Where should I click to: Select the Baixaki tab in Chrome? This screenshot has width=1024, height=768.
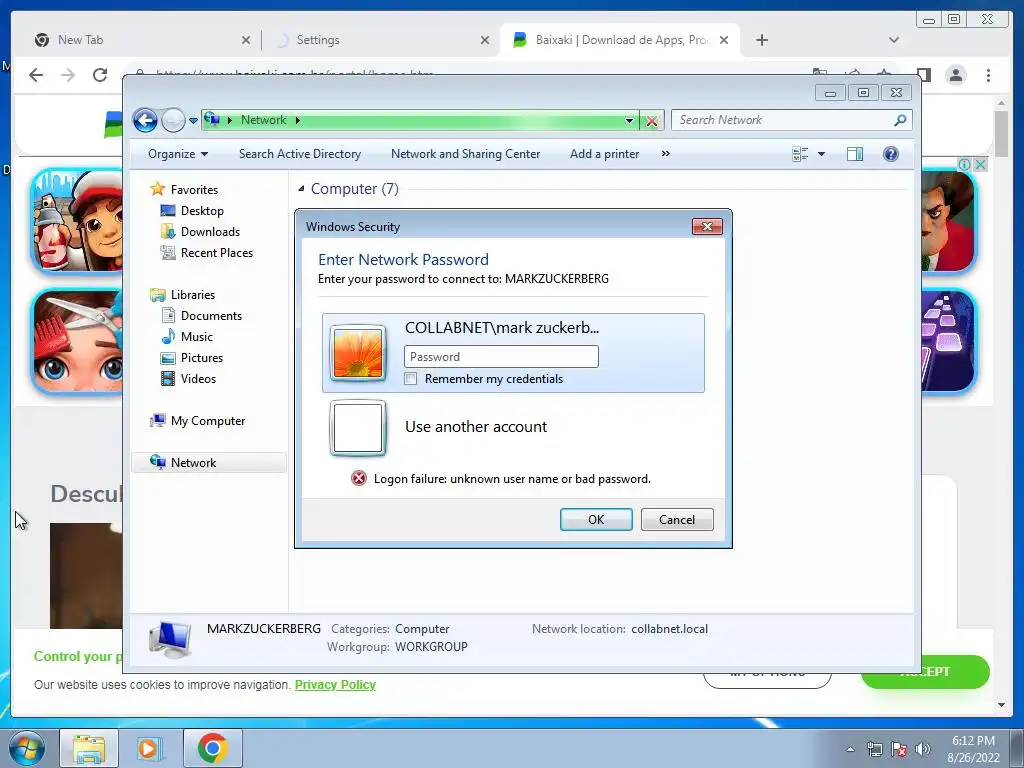[x=620, y=40]
